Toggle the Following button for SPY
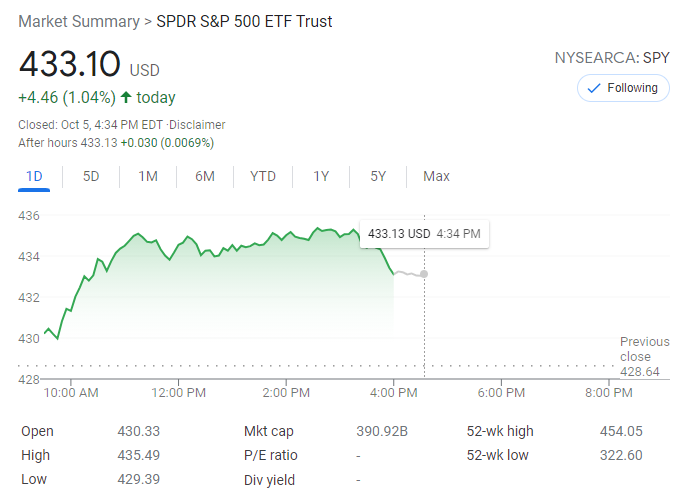Image resolution: width=689 pixels, height=499 pixels. pyautogui.click(x=623, y=88)
